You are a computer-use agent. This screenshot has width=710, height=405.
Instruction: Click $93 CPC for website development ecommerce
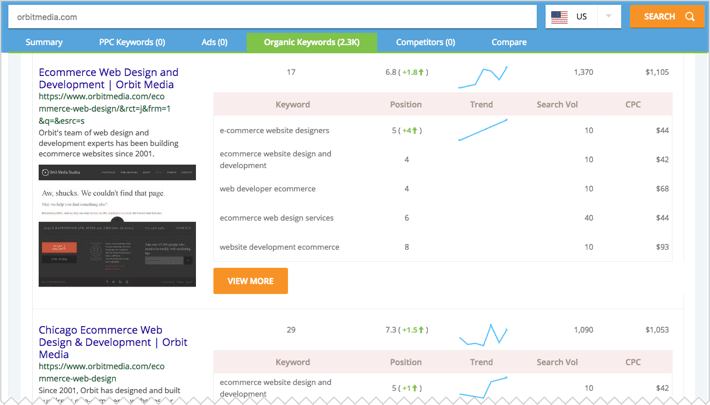coord(662,247)
